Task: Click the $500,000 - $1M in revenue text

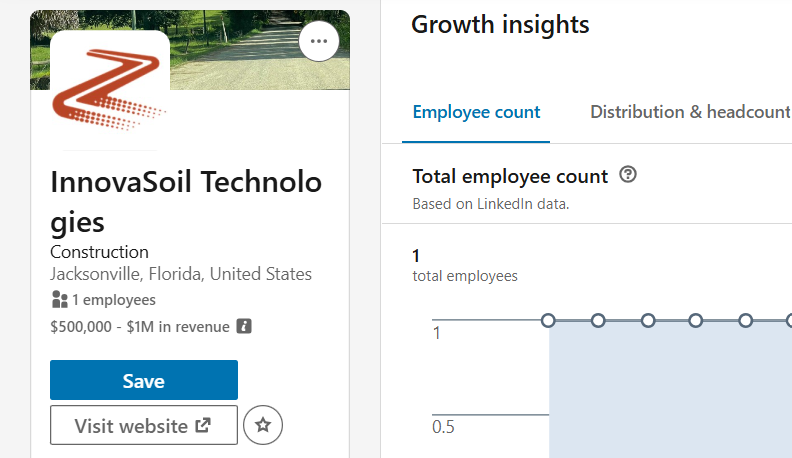Action: tap(140, 327)
